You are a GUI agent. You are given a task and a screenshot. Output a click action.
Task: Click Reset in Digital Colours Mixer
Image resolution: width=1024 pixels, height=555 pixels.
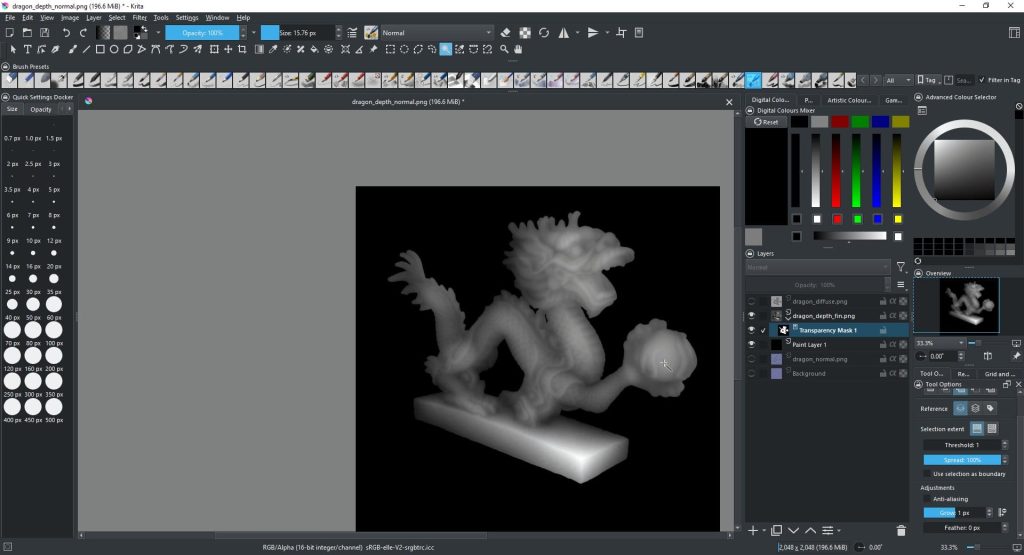pyautogui.click(x=767, y=122)
